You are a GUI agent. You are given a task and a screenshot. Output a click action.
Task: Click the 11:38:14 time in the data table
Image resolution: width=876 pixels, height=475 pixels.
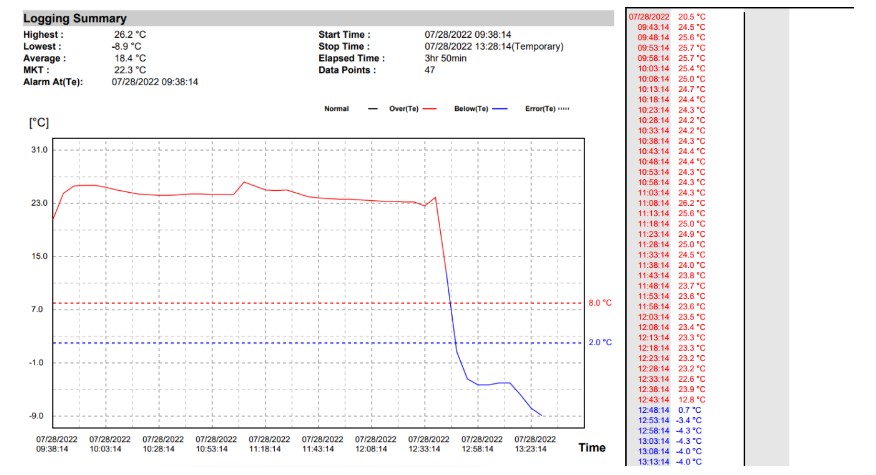point(653,265)
